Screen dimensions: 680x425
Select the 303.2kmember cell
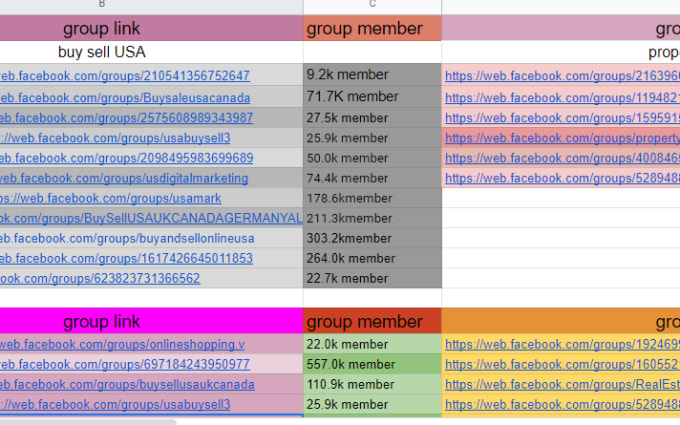click(372, 238)
